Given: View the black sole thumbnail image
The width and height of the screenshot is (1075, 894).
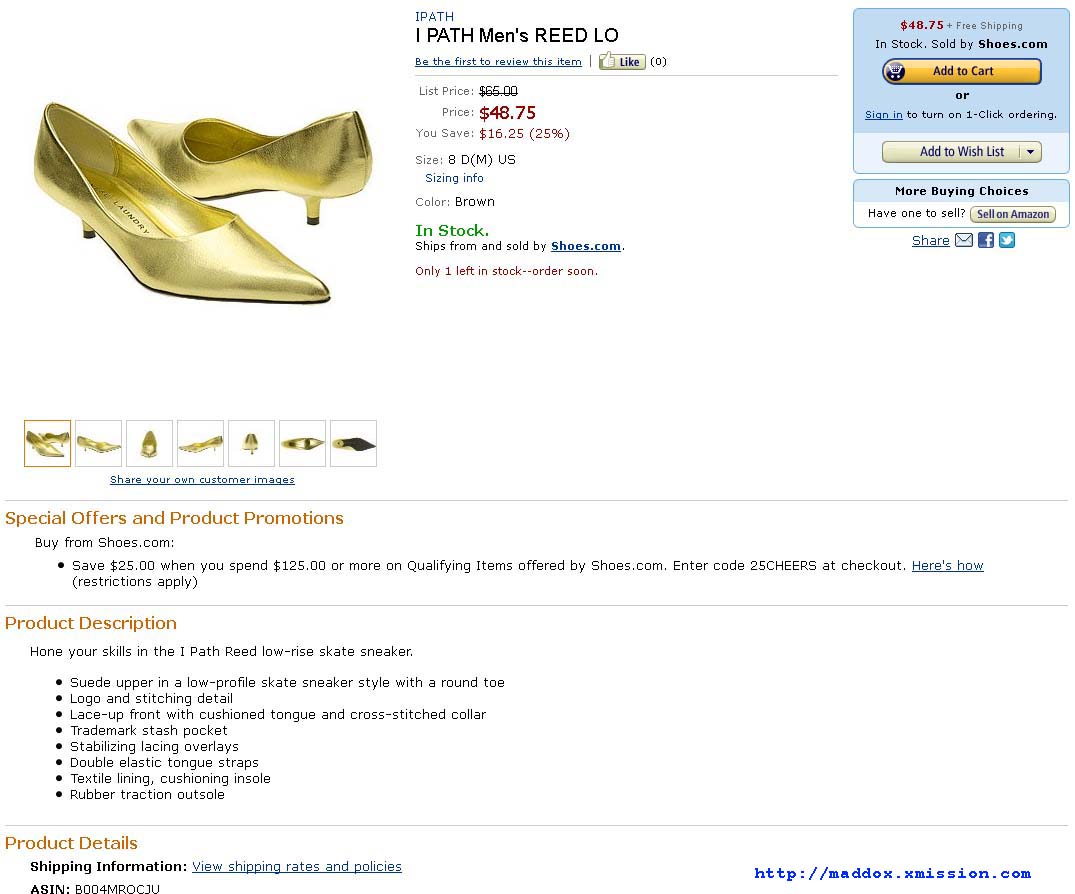Looking at the screenshot, I should pyautogui.click(x=353, y=443).
